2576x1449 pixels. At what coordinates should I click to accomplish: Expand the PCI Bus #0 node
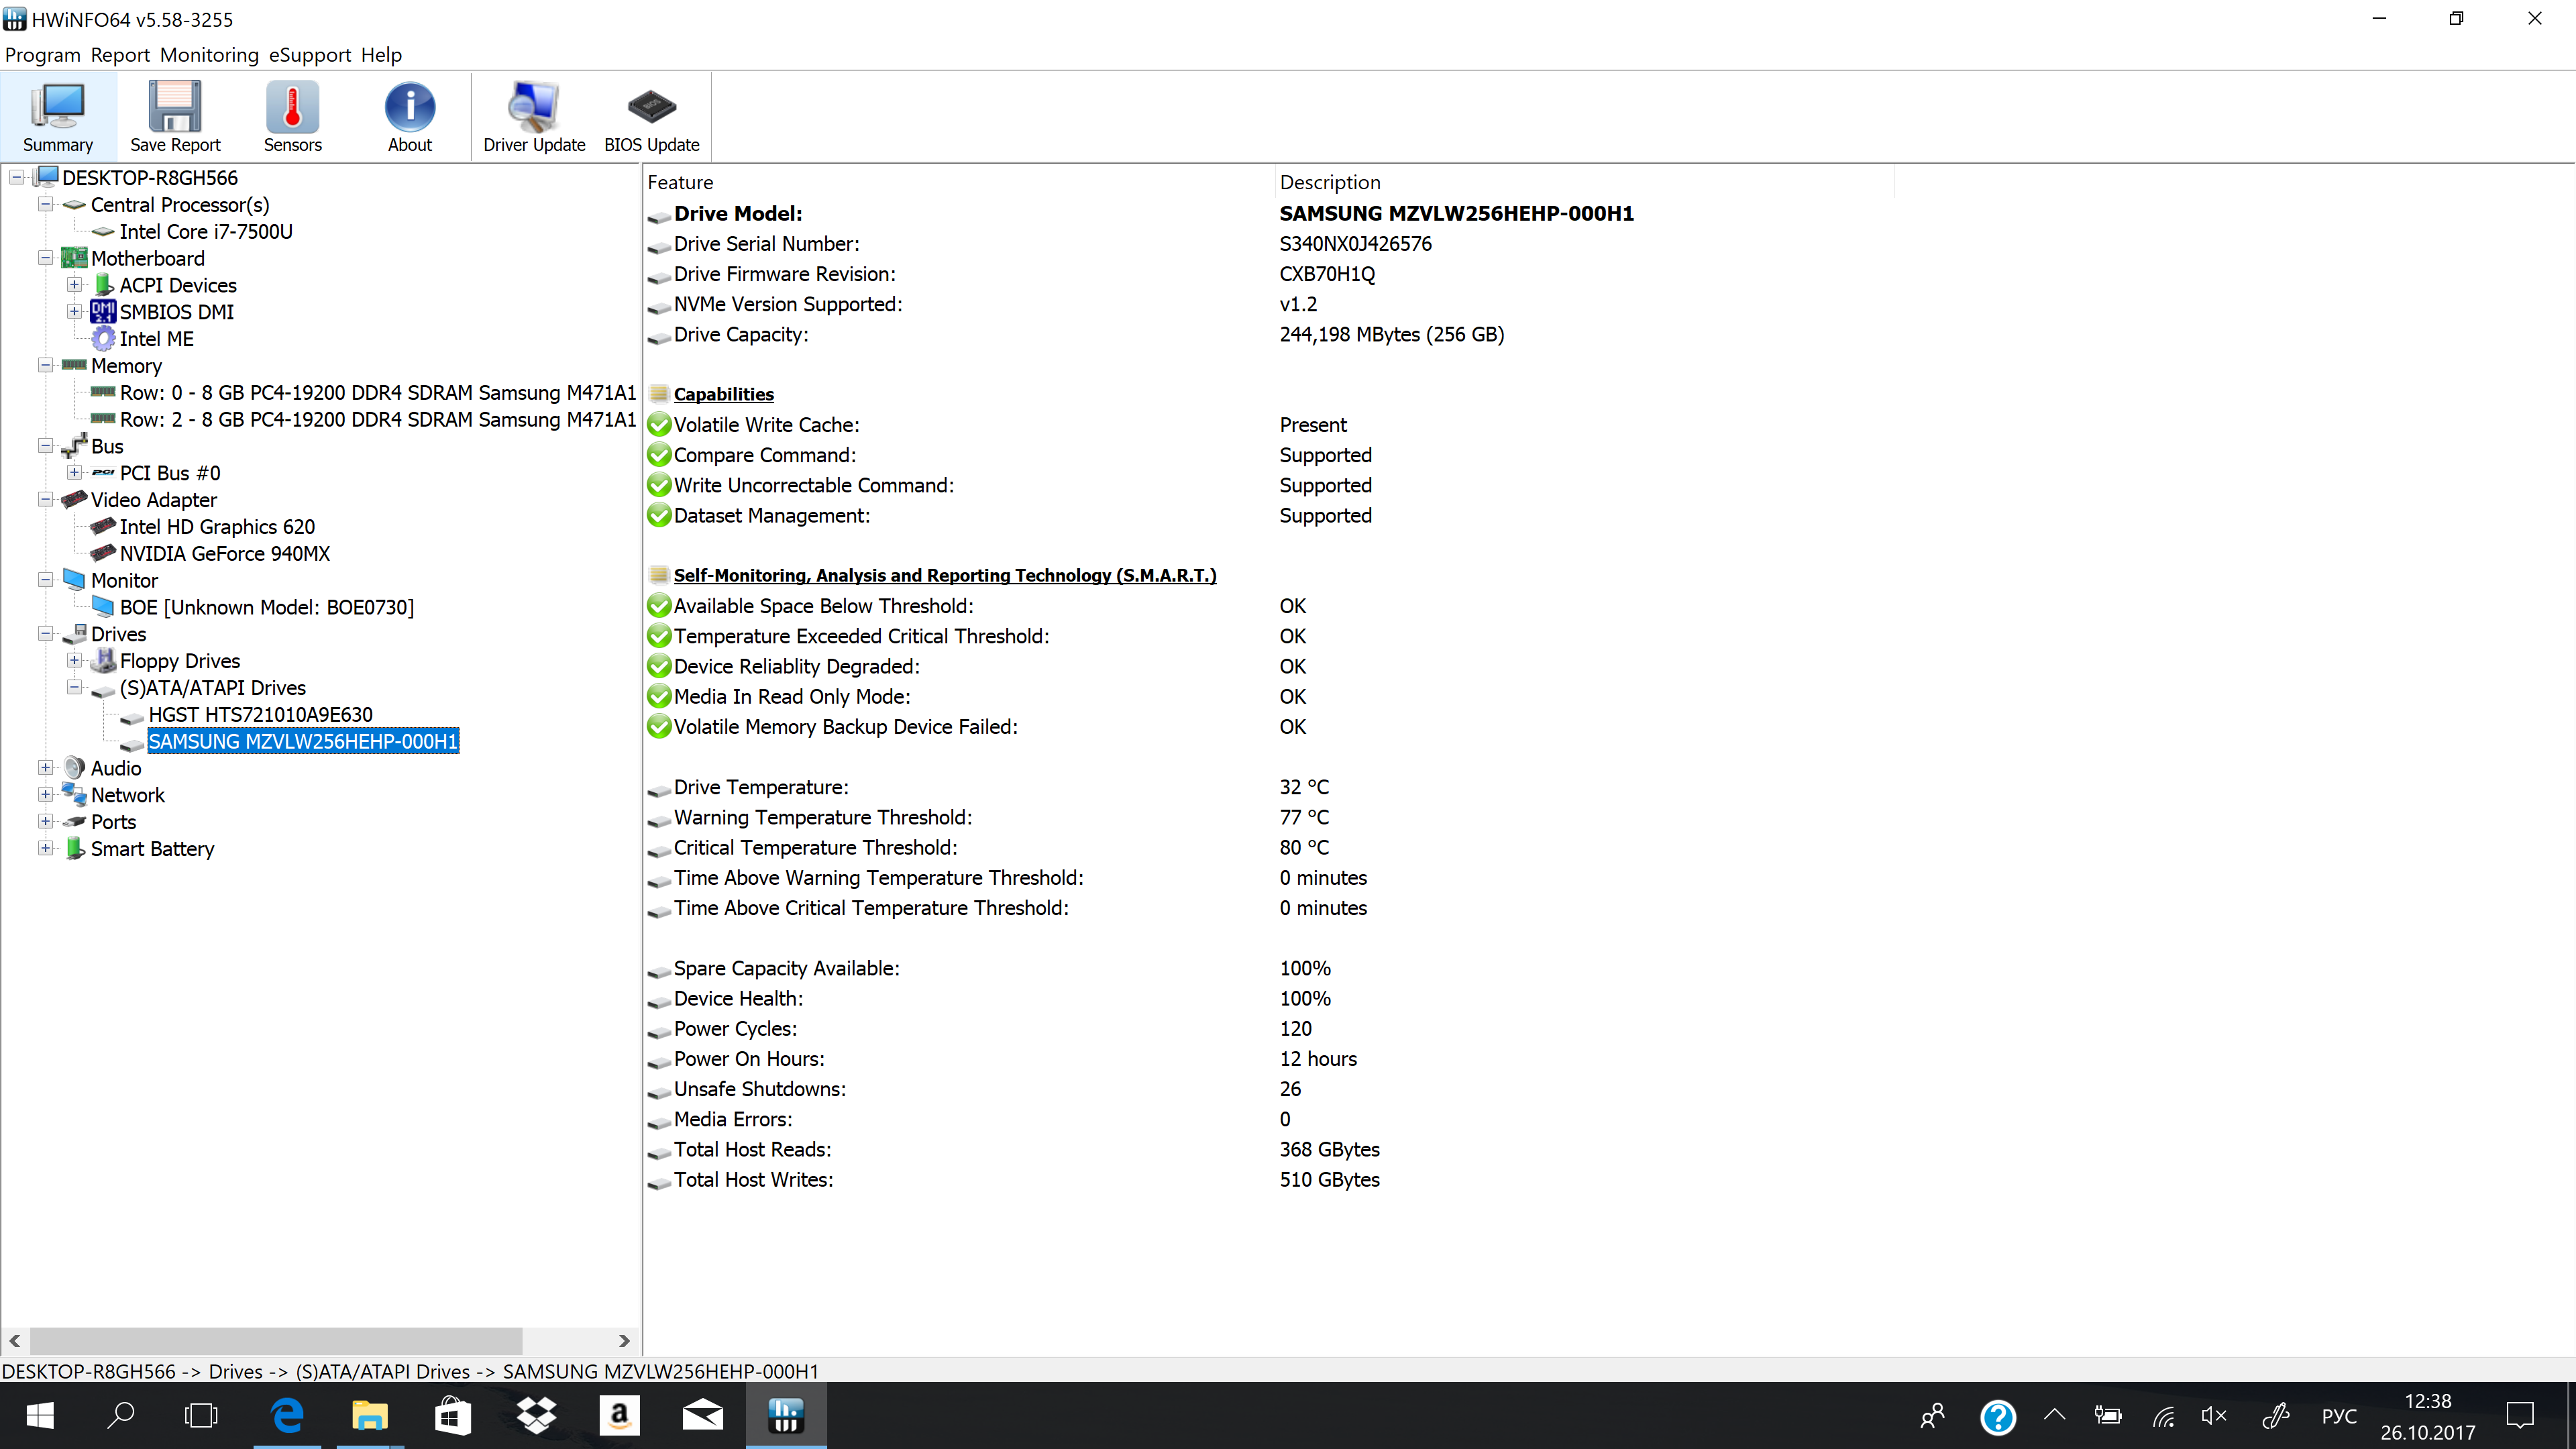pyautogui.click(x=74, y=472)
